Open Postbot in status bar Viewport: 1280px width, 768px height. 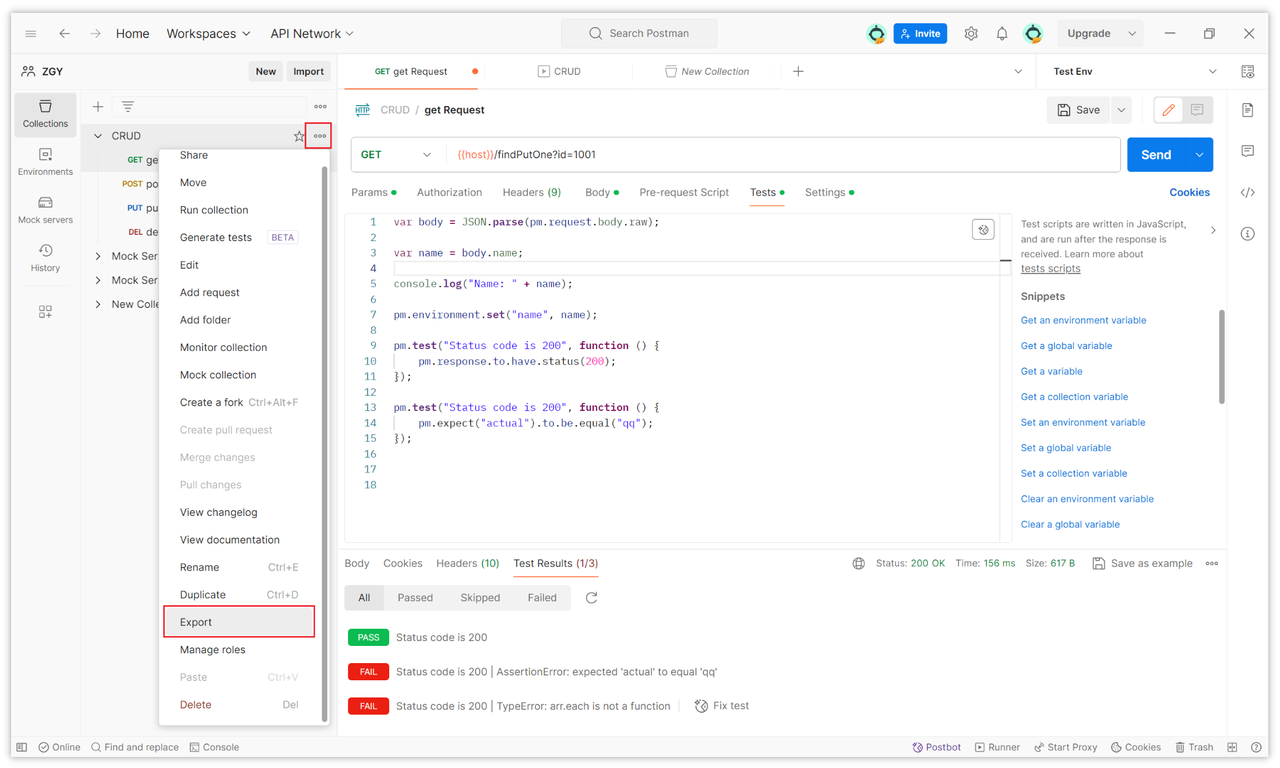pos(937,747)
